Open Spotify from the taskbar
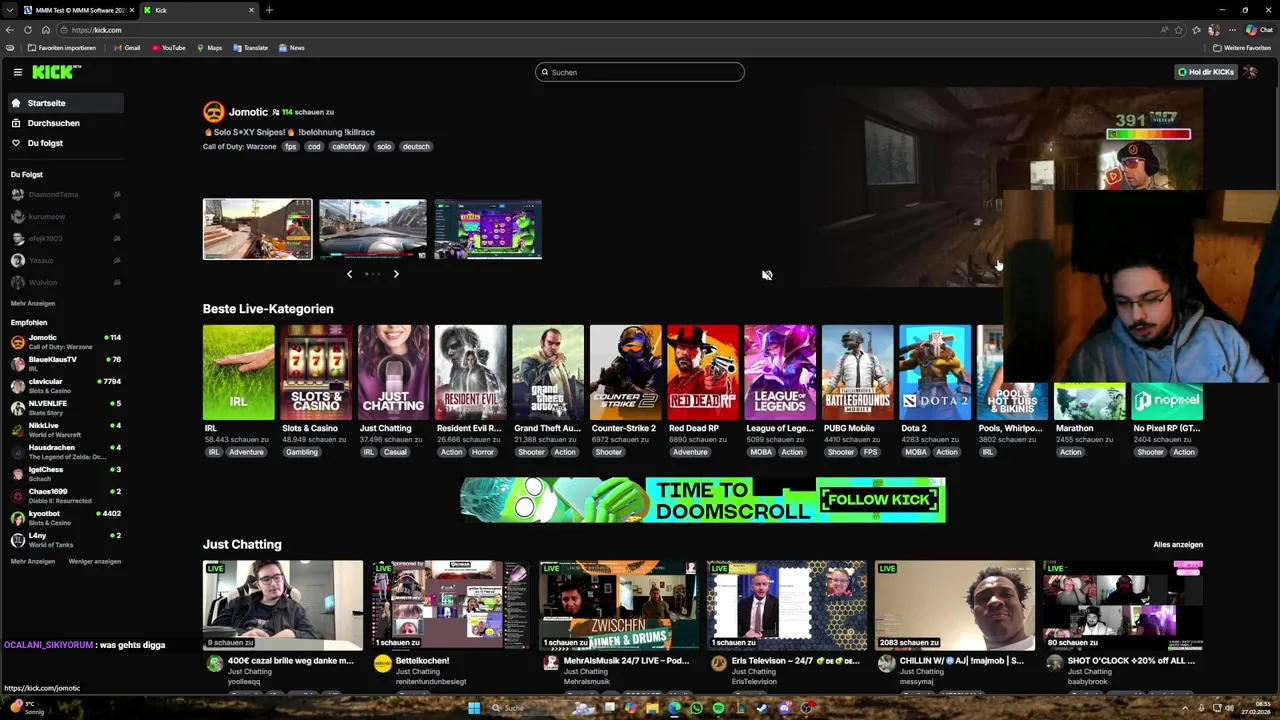This screenshot has width=1280, height=720. pyautogui.click(x=718, y=708)
